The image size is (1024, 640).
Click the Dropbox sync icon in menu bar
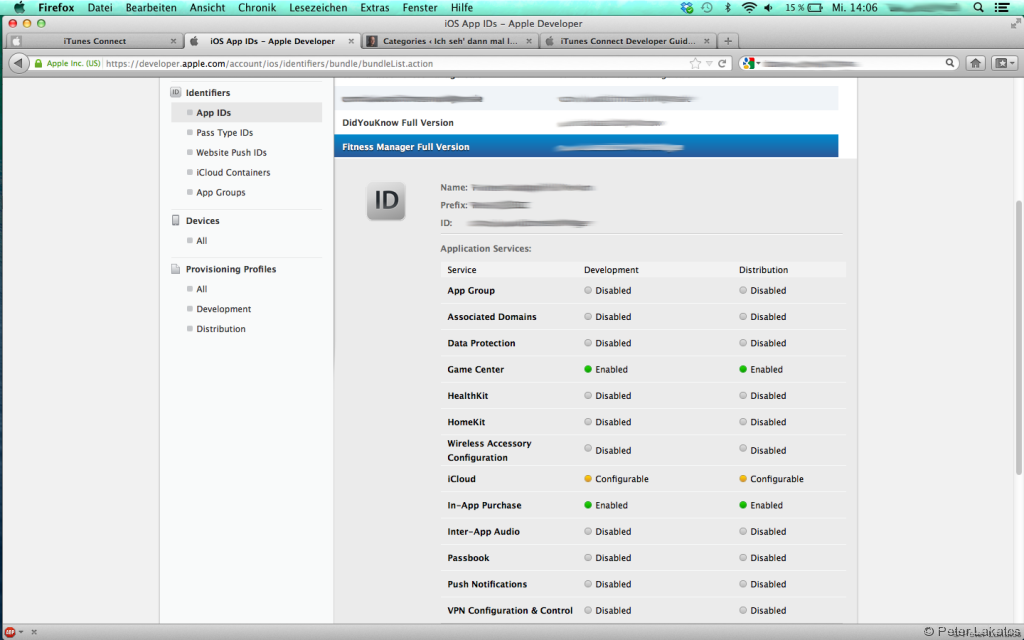(x=686, y=7)
